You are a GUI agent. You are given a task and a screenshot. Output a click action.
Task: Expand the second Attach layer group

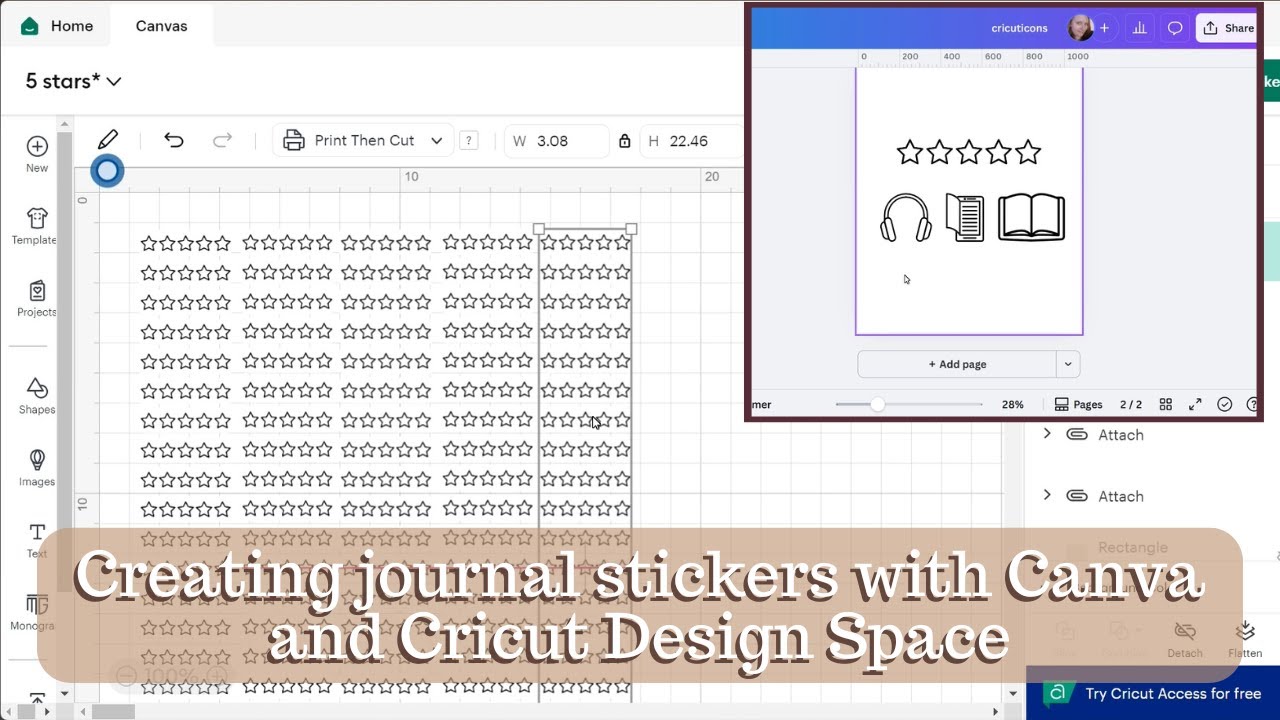pos(1047,495)
